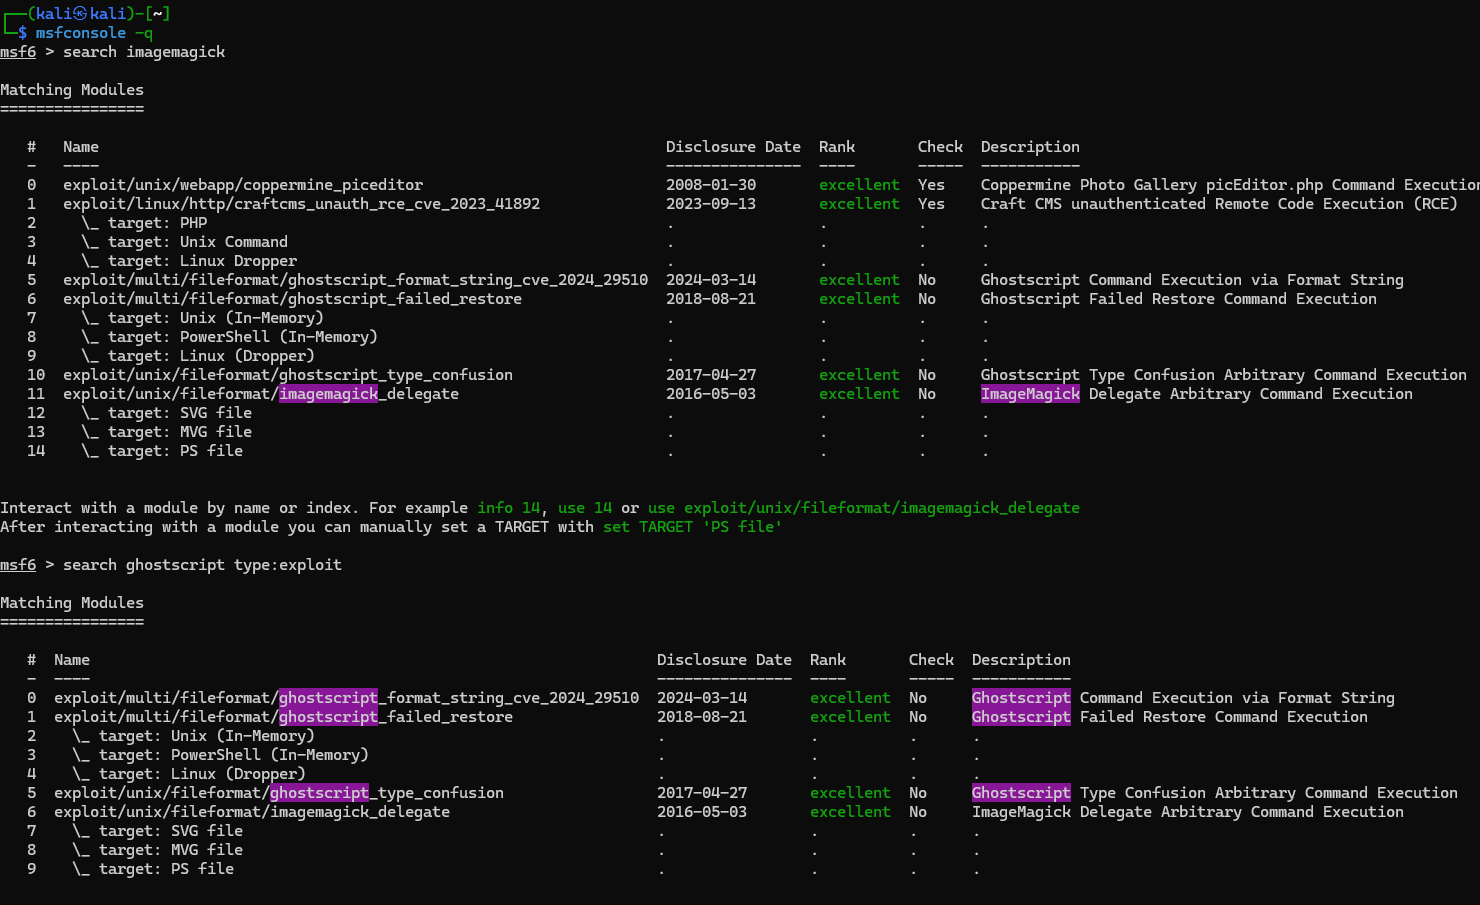1480x905 pixels.
Task: Click 'Rank' header in second table
Action: (x=828, y=660)
